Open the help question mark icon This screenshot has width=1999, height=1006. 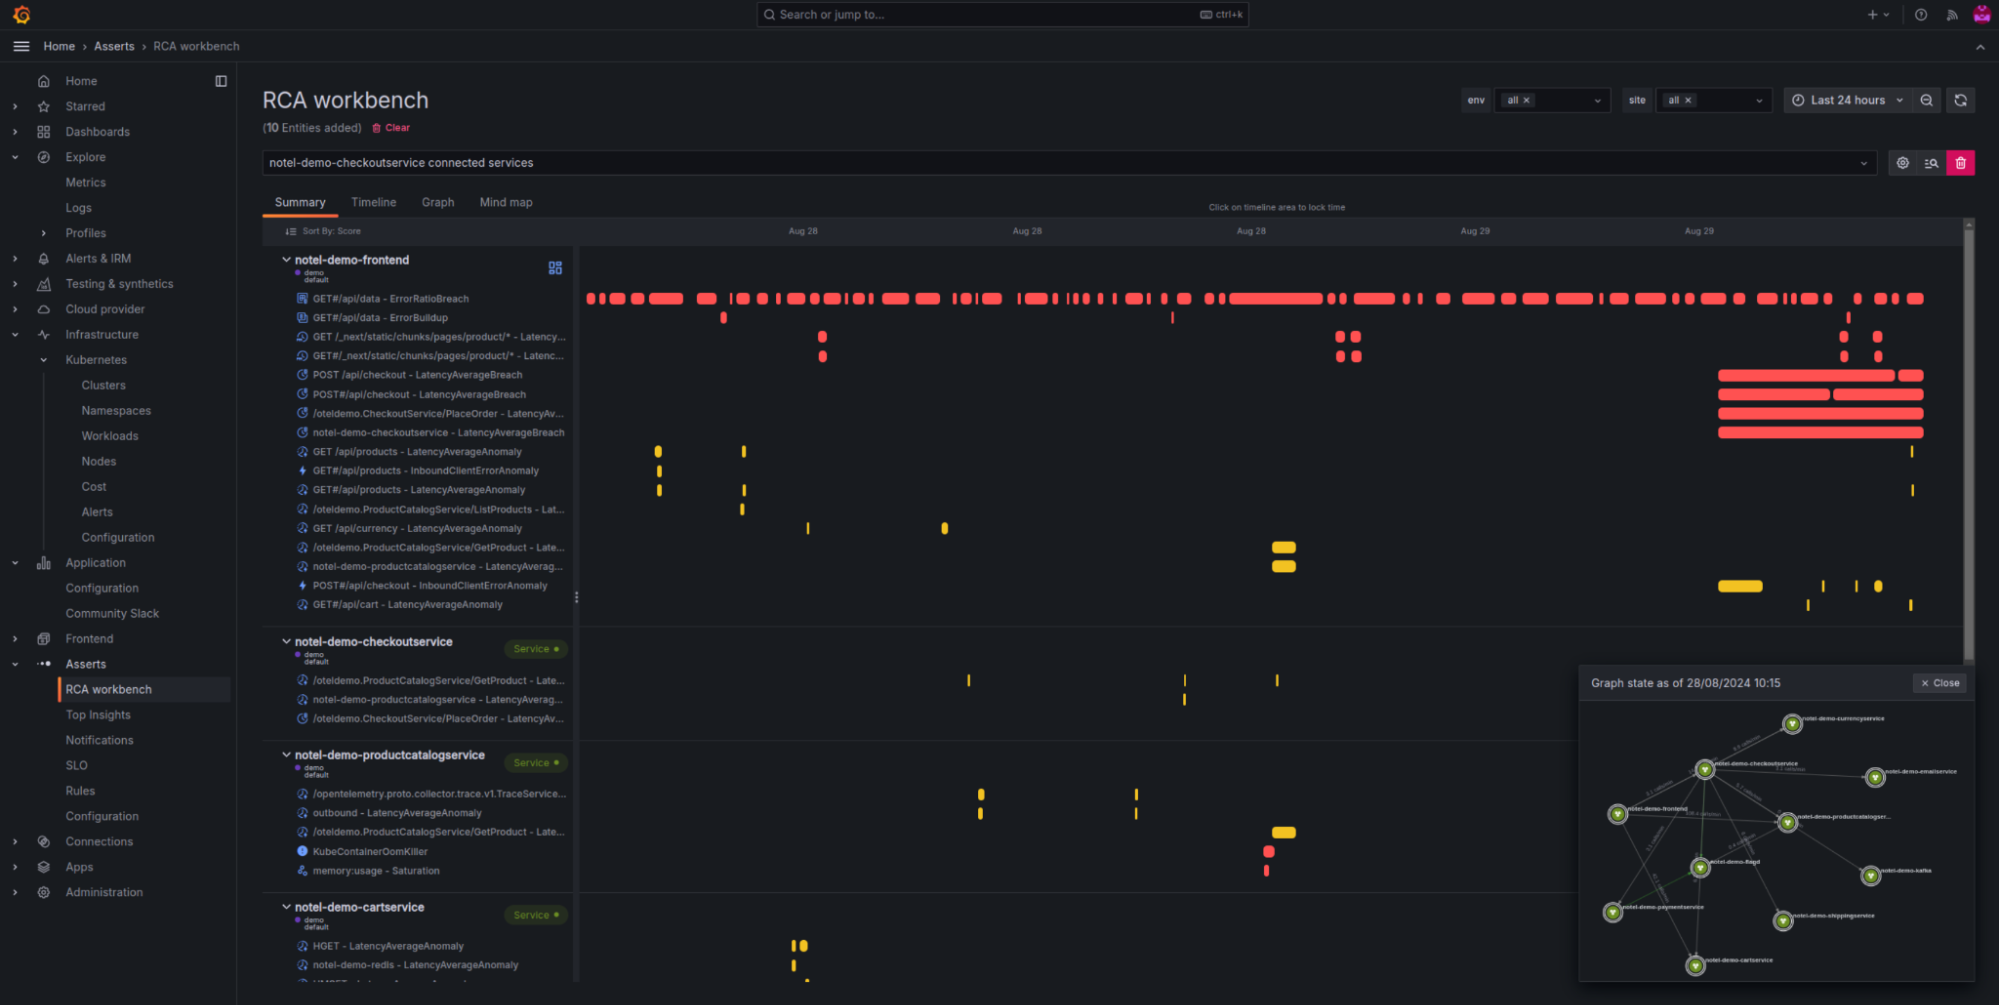(x=1921, y=15)
